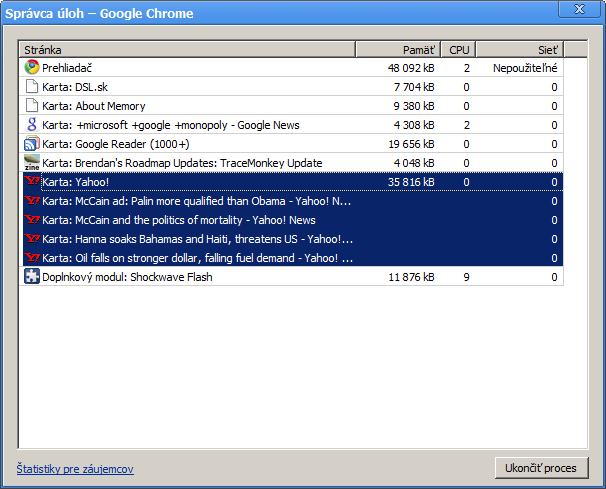Select the +microsoft +google +monopoly Google News row
The width and height of the screenshot is (606, 489).
(293, 124)
